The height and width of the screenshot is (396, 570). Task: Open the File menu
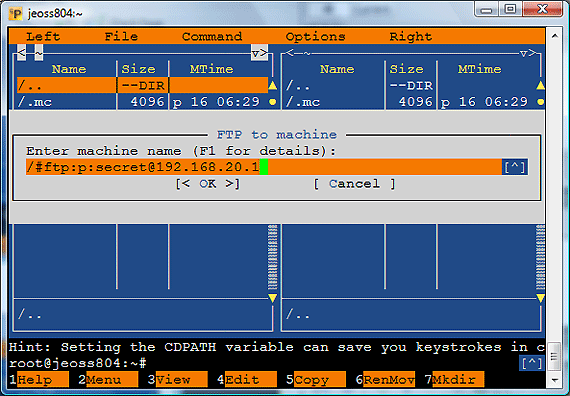[121, 36]
